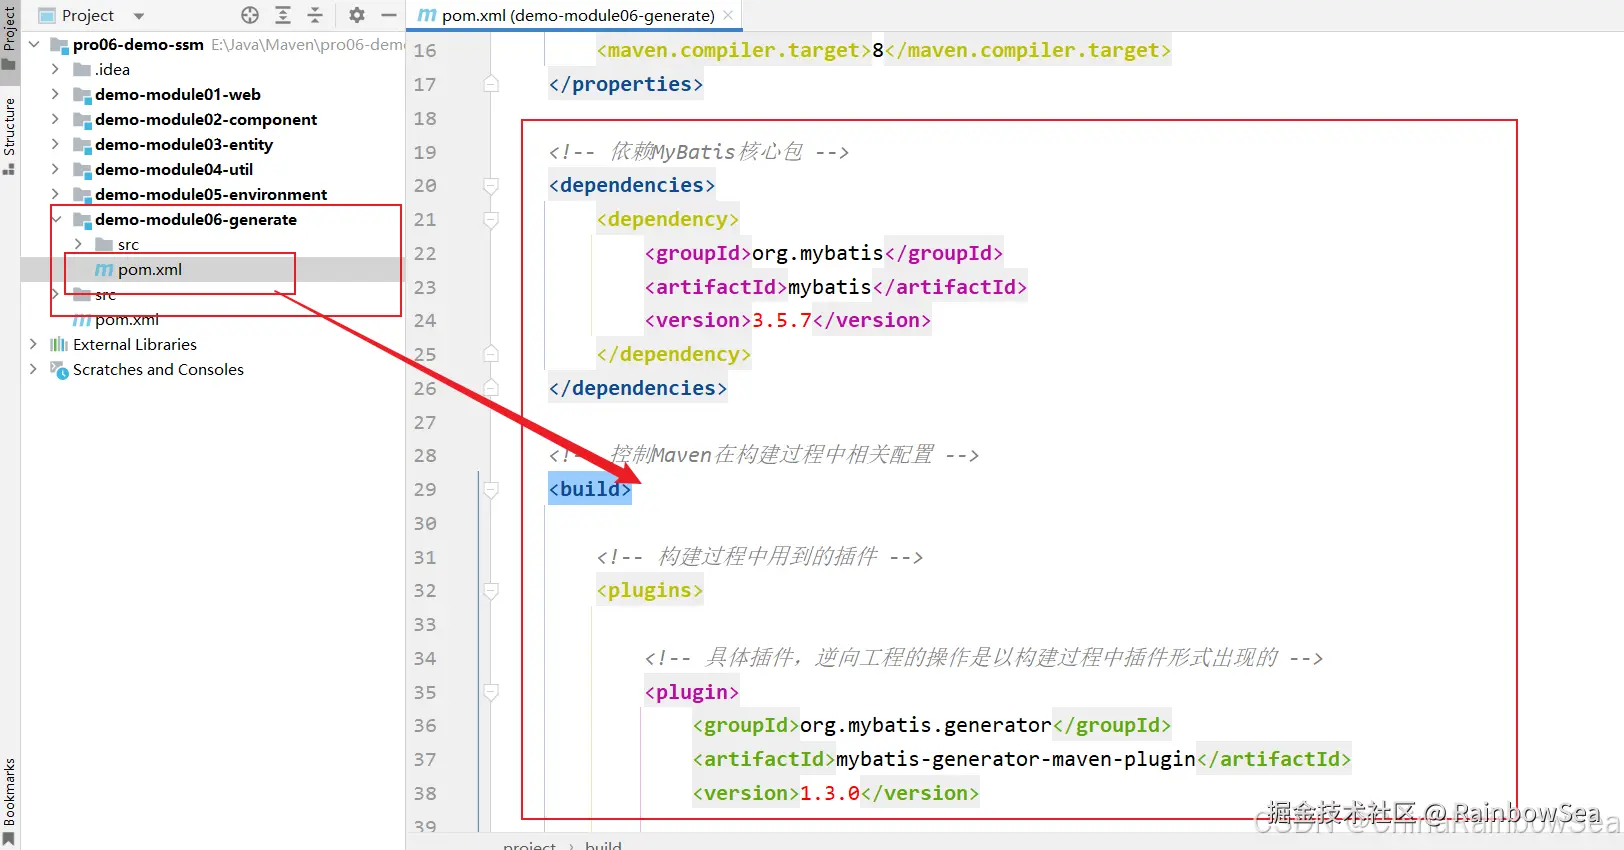Collapse demo-module06-generate module
This screenshot has height=850, width=1624.
tap(56, 219)
